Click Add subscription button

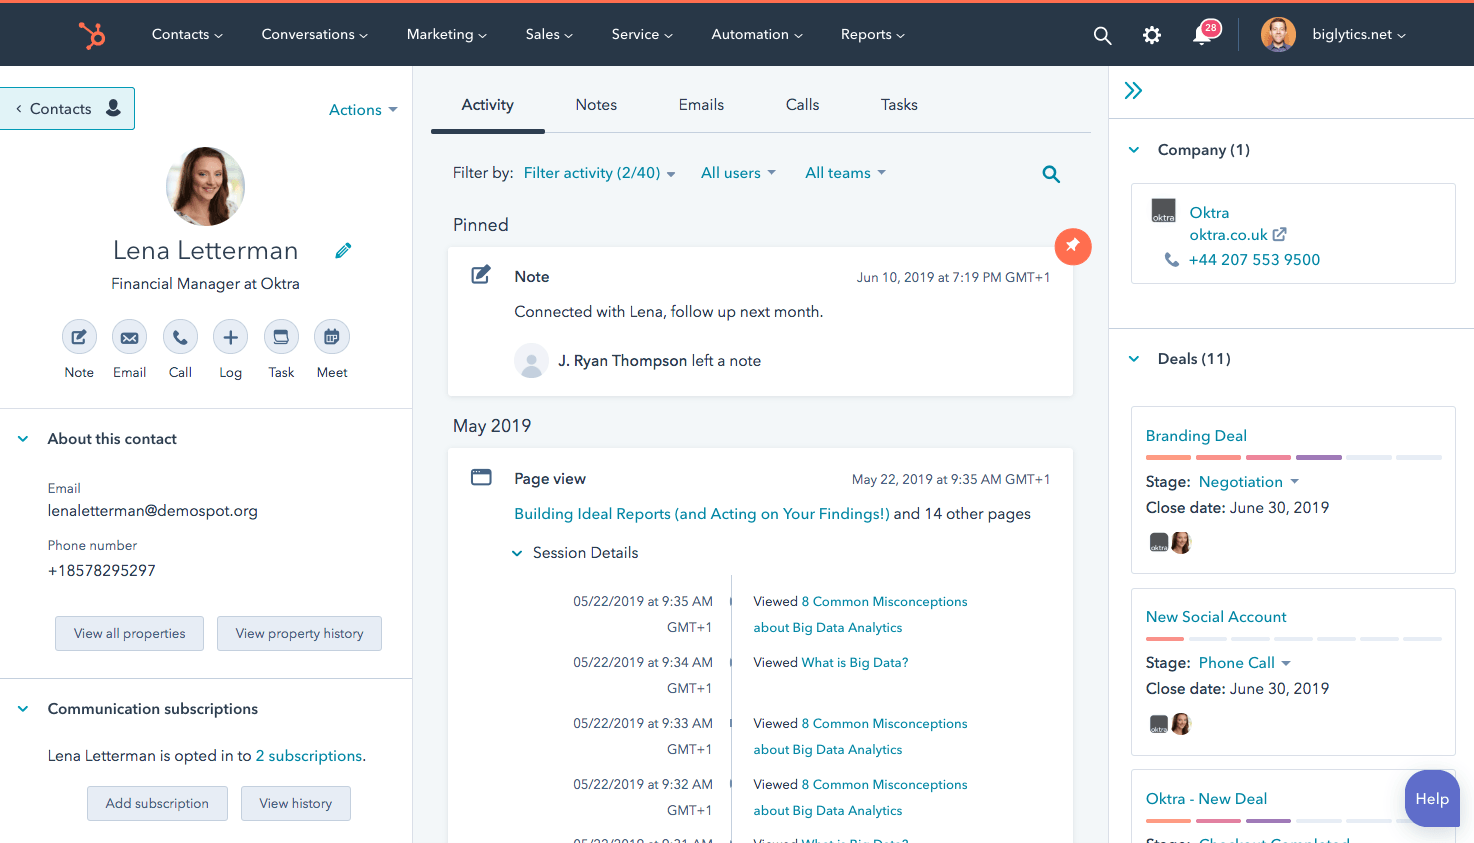point(157,804)
